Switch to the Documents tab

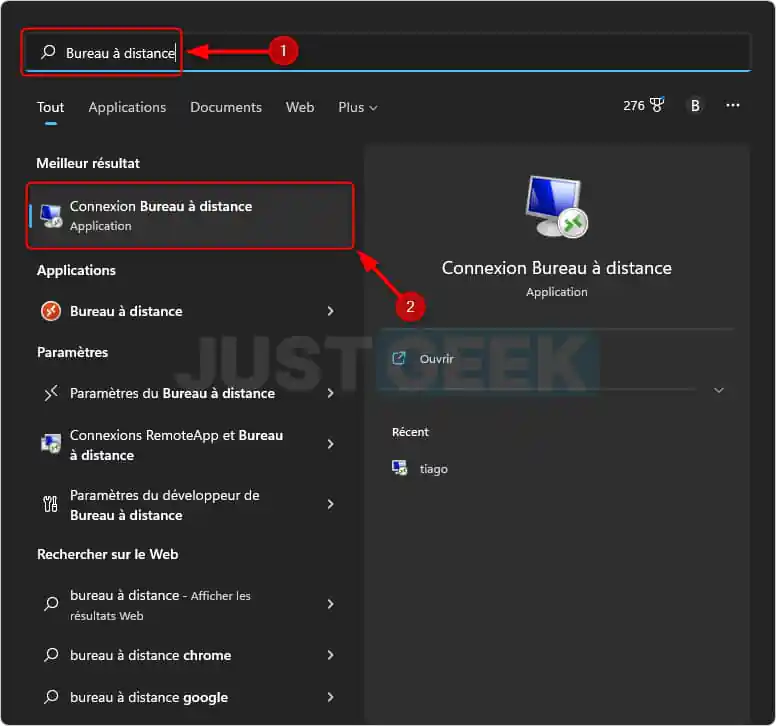click(x=226, y=107)
